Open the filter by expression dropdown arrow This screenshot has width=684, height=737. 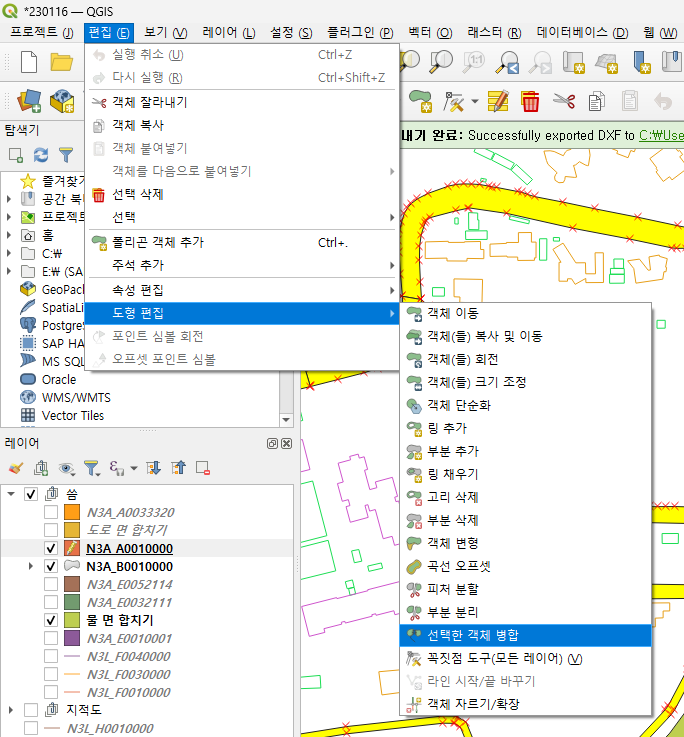coord(134,468)
